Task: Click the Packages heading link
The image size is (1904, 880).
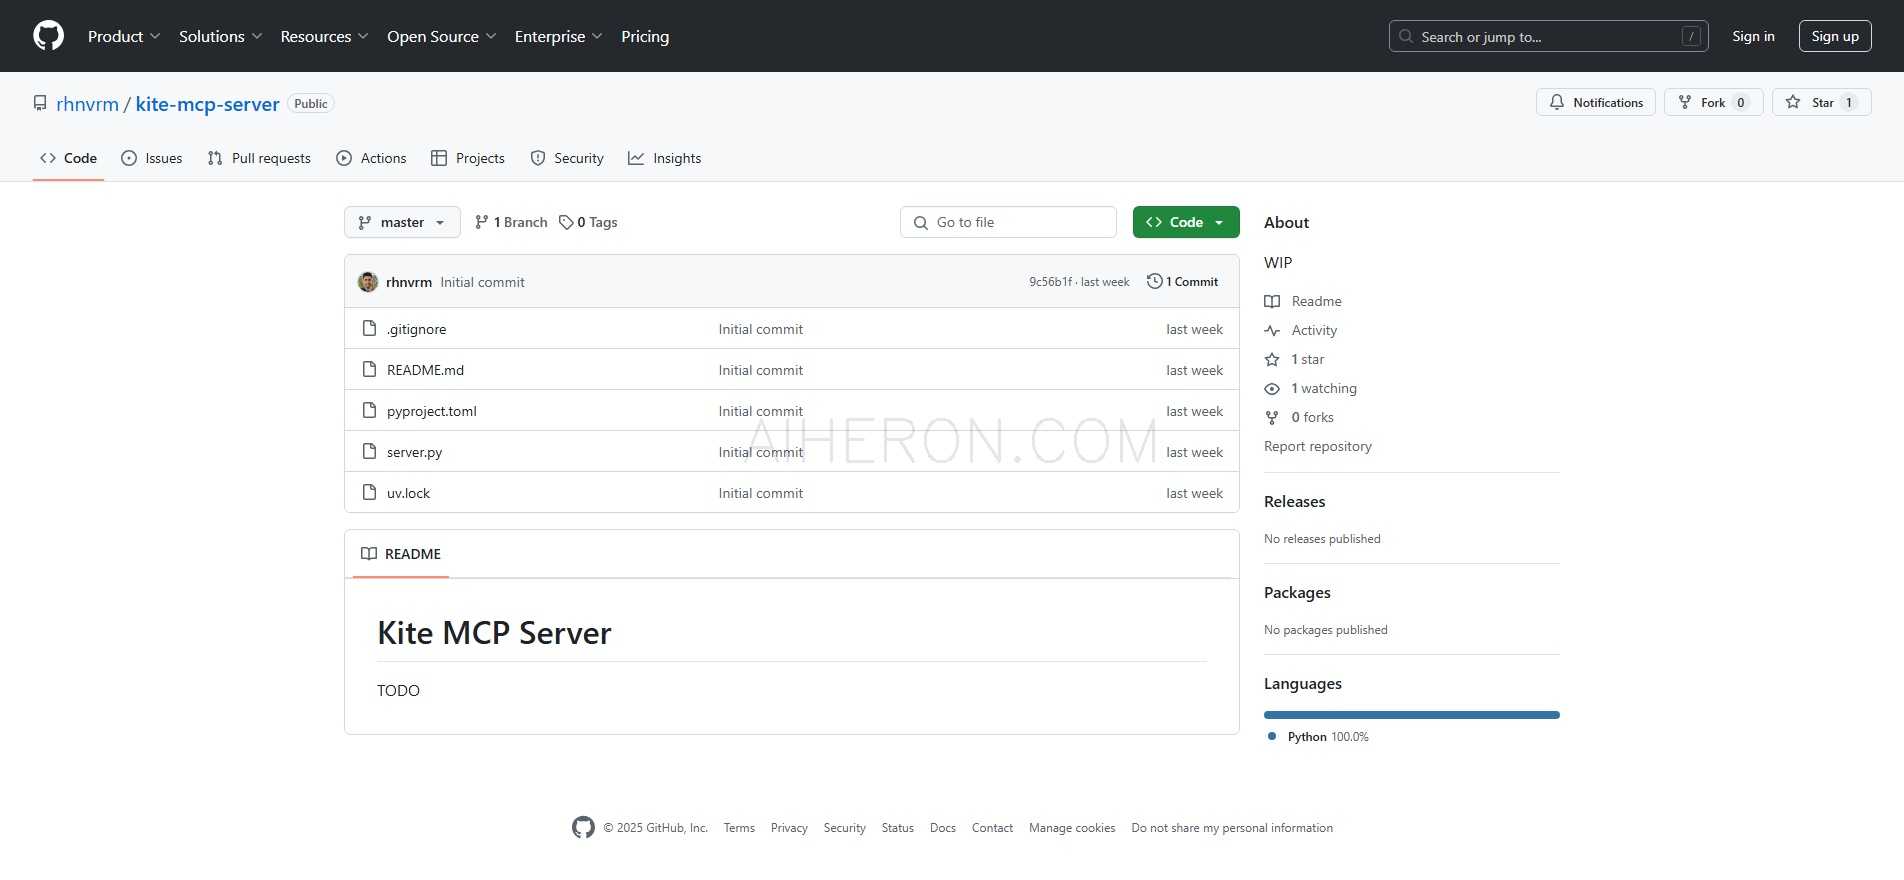Action: (x=1297, y=592)
